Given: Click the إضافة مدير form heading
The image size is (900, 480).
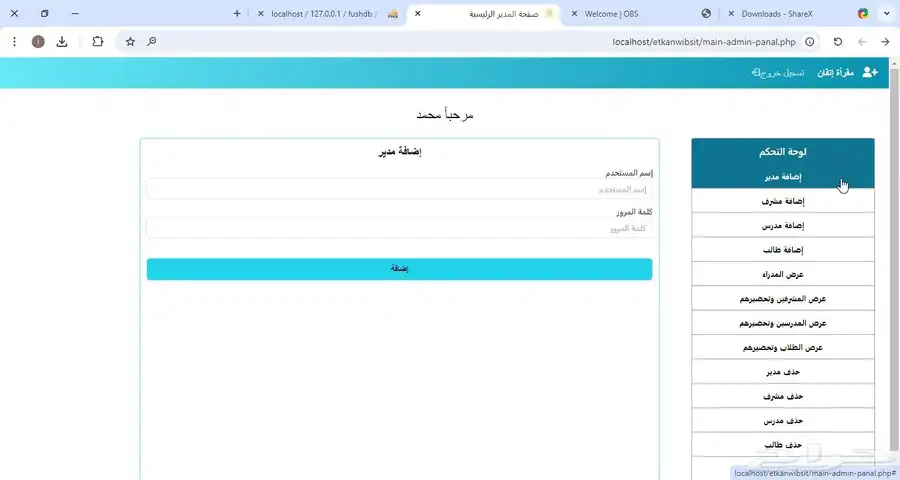Looking at the screenshot, I should (x=400, y=152).
